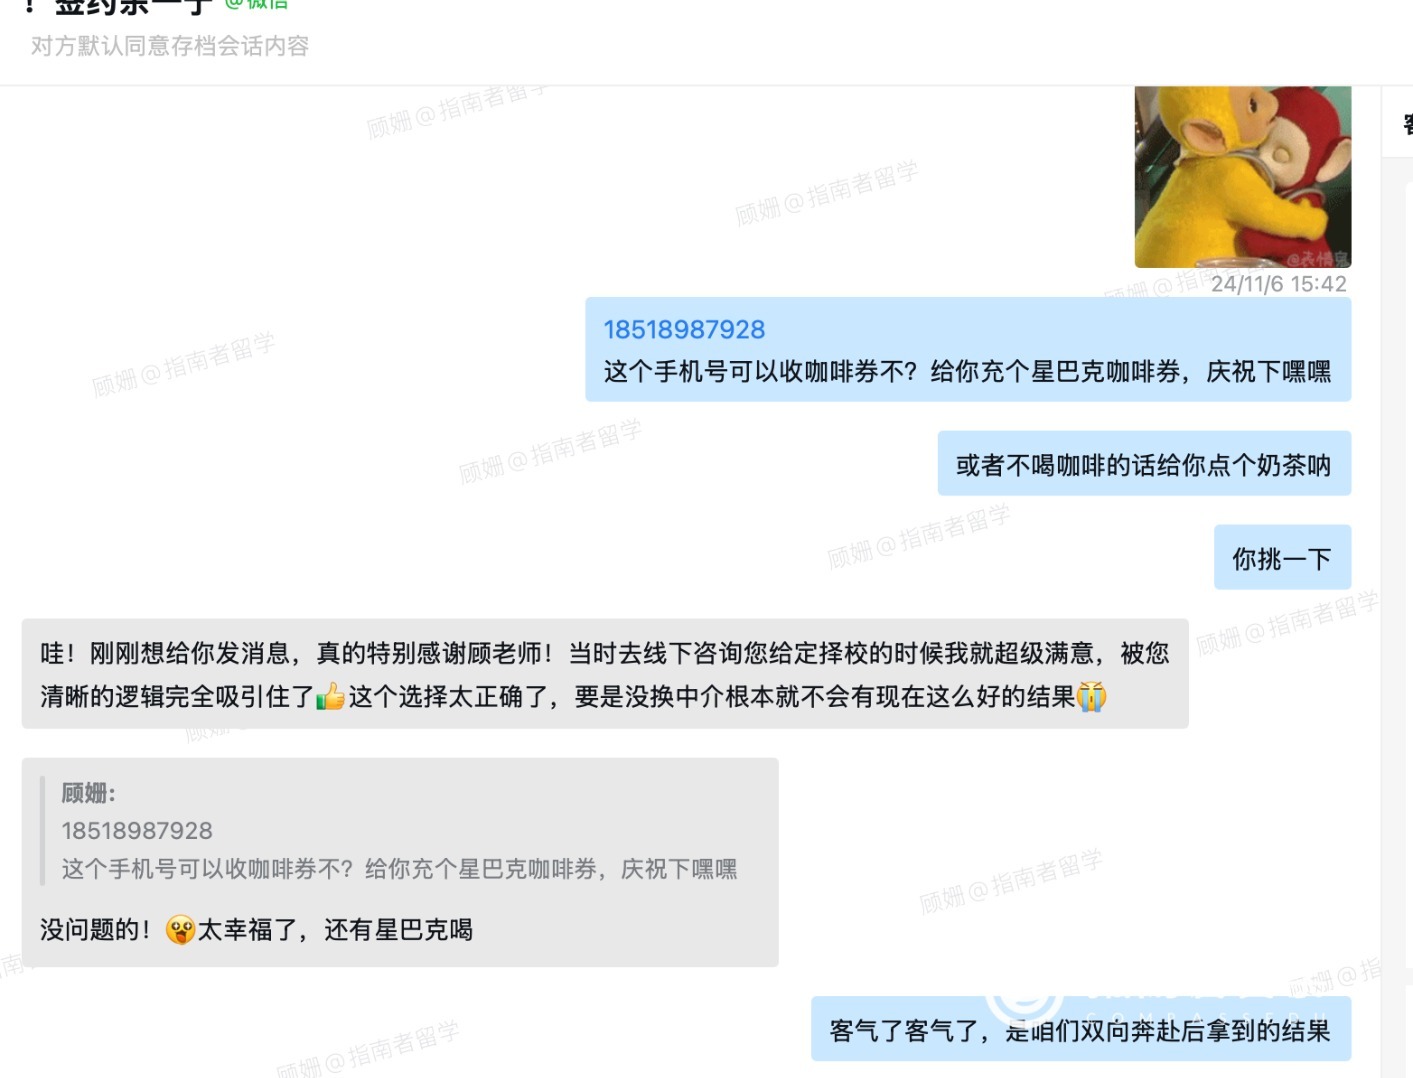This screenshot has width=1413, height=1078.
Task: Click the '没问题的！太幸福了' reply text
Action: coord(256,930)
